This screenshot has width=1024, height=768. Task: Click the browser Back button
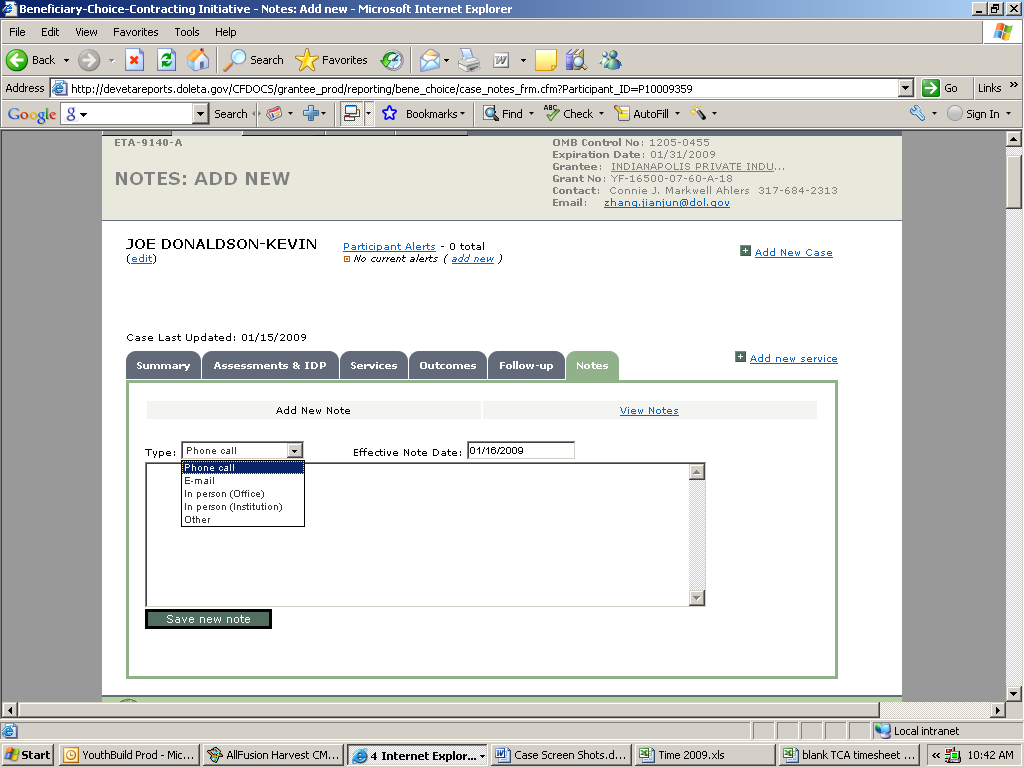pyautogui.click(x=31, y=60)
